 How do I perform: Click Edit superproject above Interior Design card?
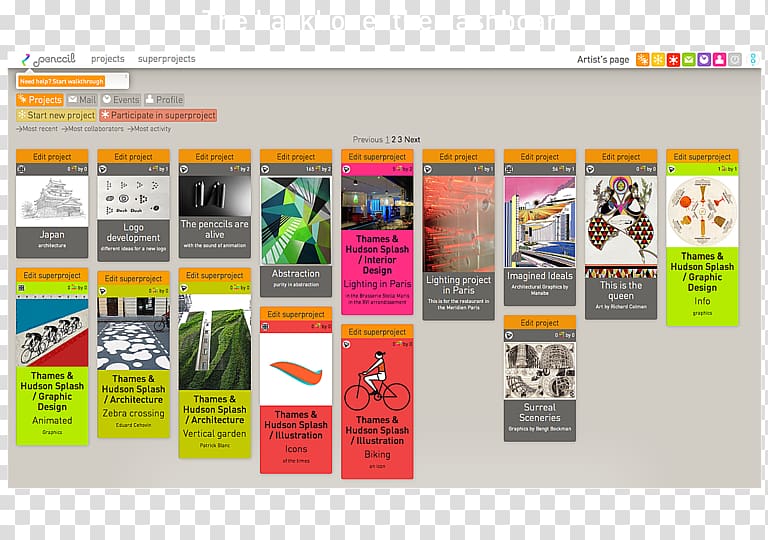[377, 157]
